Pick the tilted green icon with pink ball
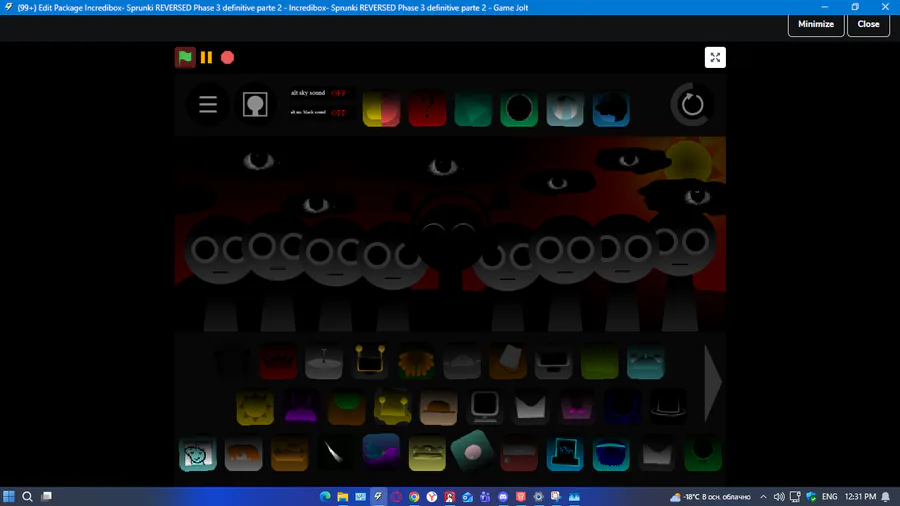The height and width of the screenshot is (506, 900). 473,451
